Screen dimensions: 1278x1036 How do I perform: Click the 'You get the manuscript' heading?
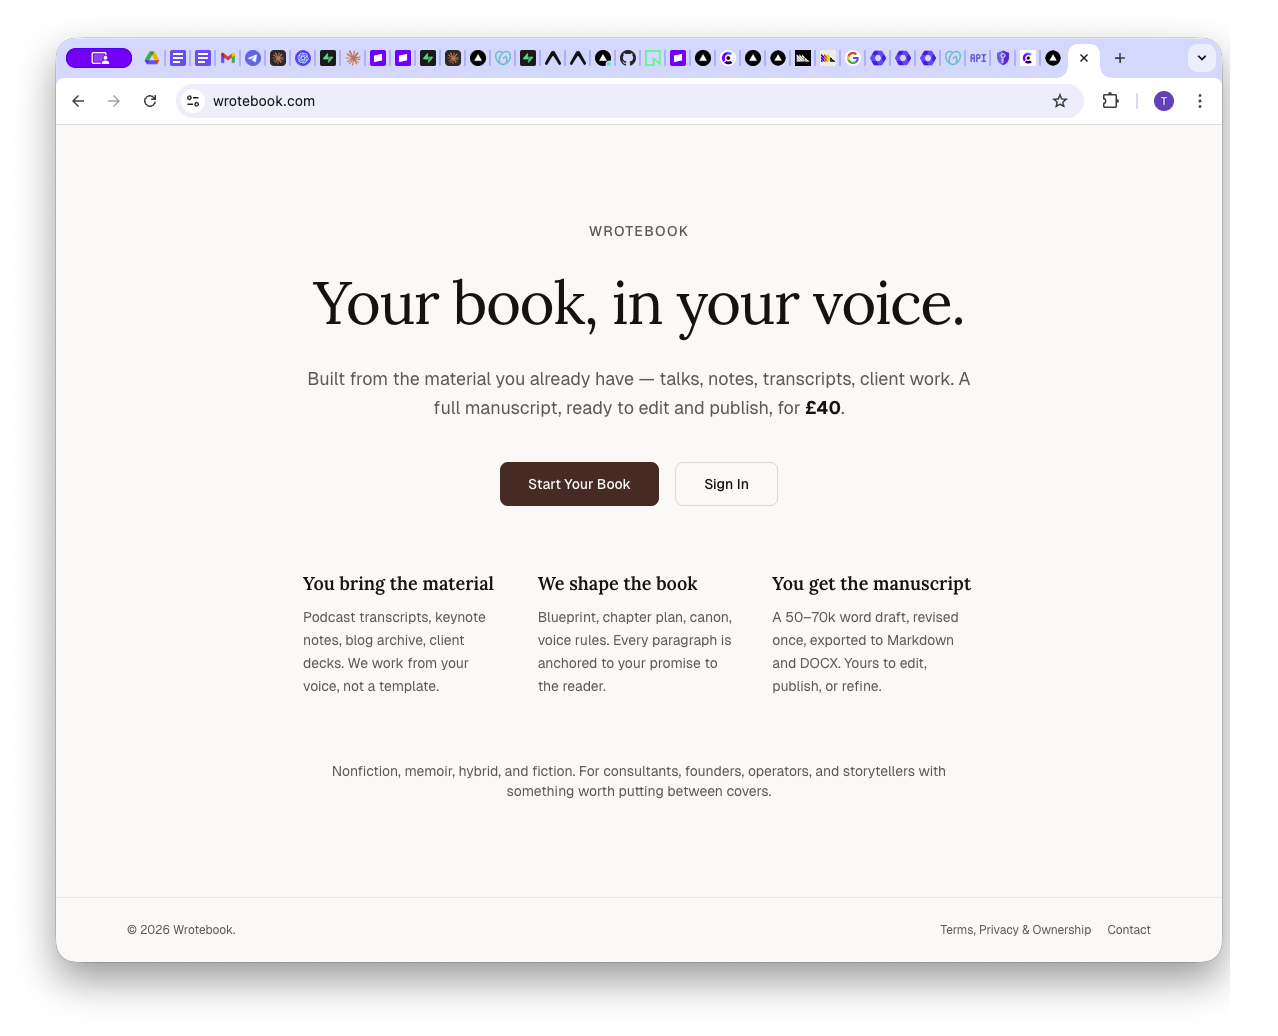[x=871, y=584]
